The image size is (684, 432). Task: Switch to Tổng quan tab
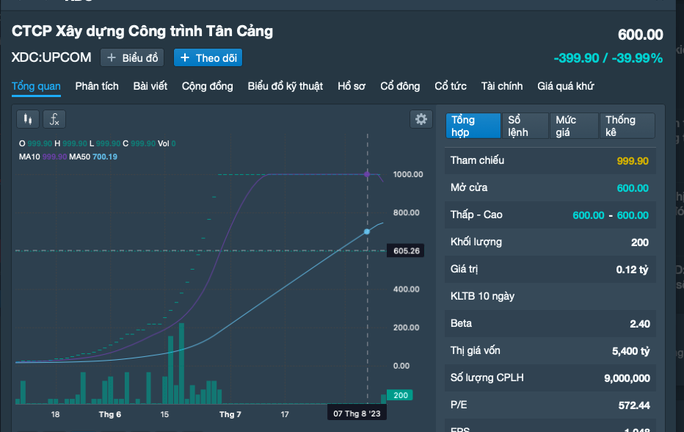tap(36, 86)
